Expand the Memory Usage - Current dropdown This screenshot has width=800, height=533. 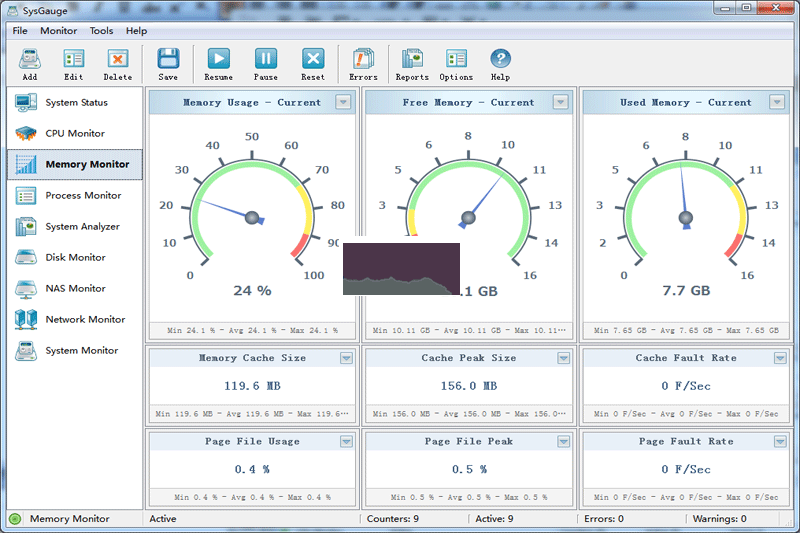click(x=343, y=102)
